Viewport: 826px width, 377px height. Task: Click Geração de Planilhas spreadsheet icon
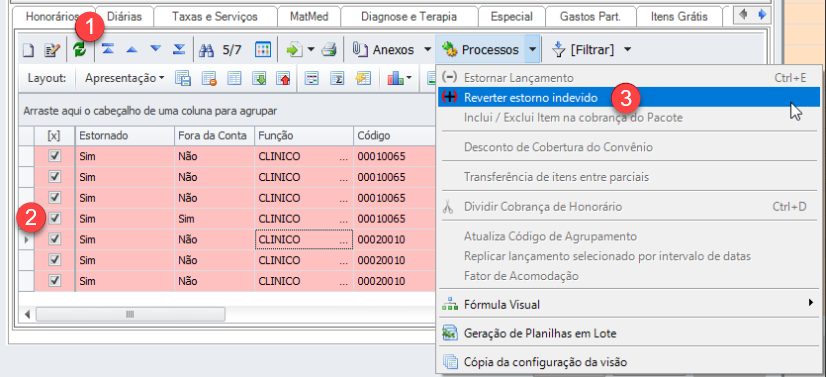pyautogui.click(x=450, y=333)
